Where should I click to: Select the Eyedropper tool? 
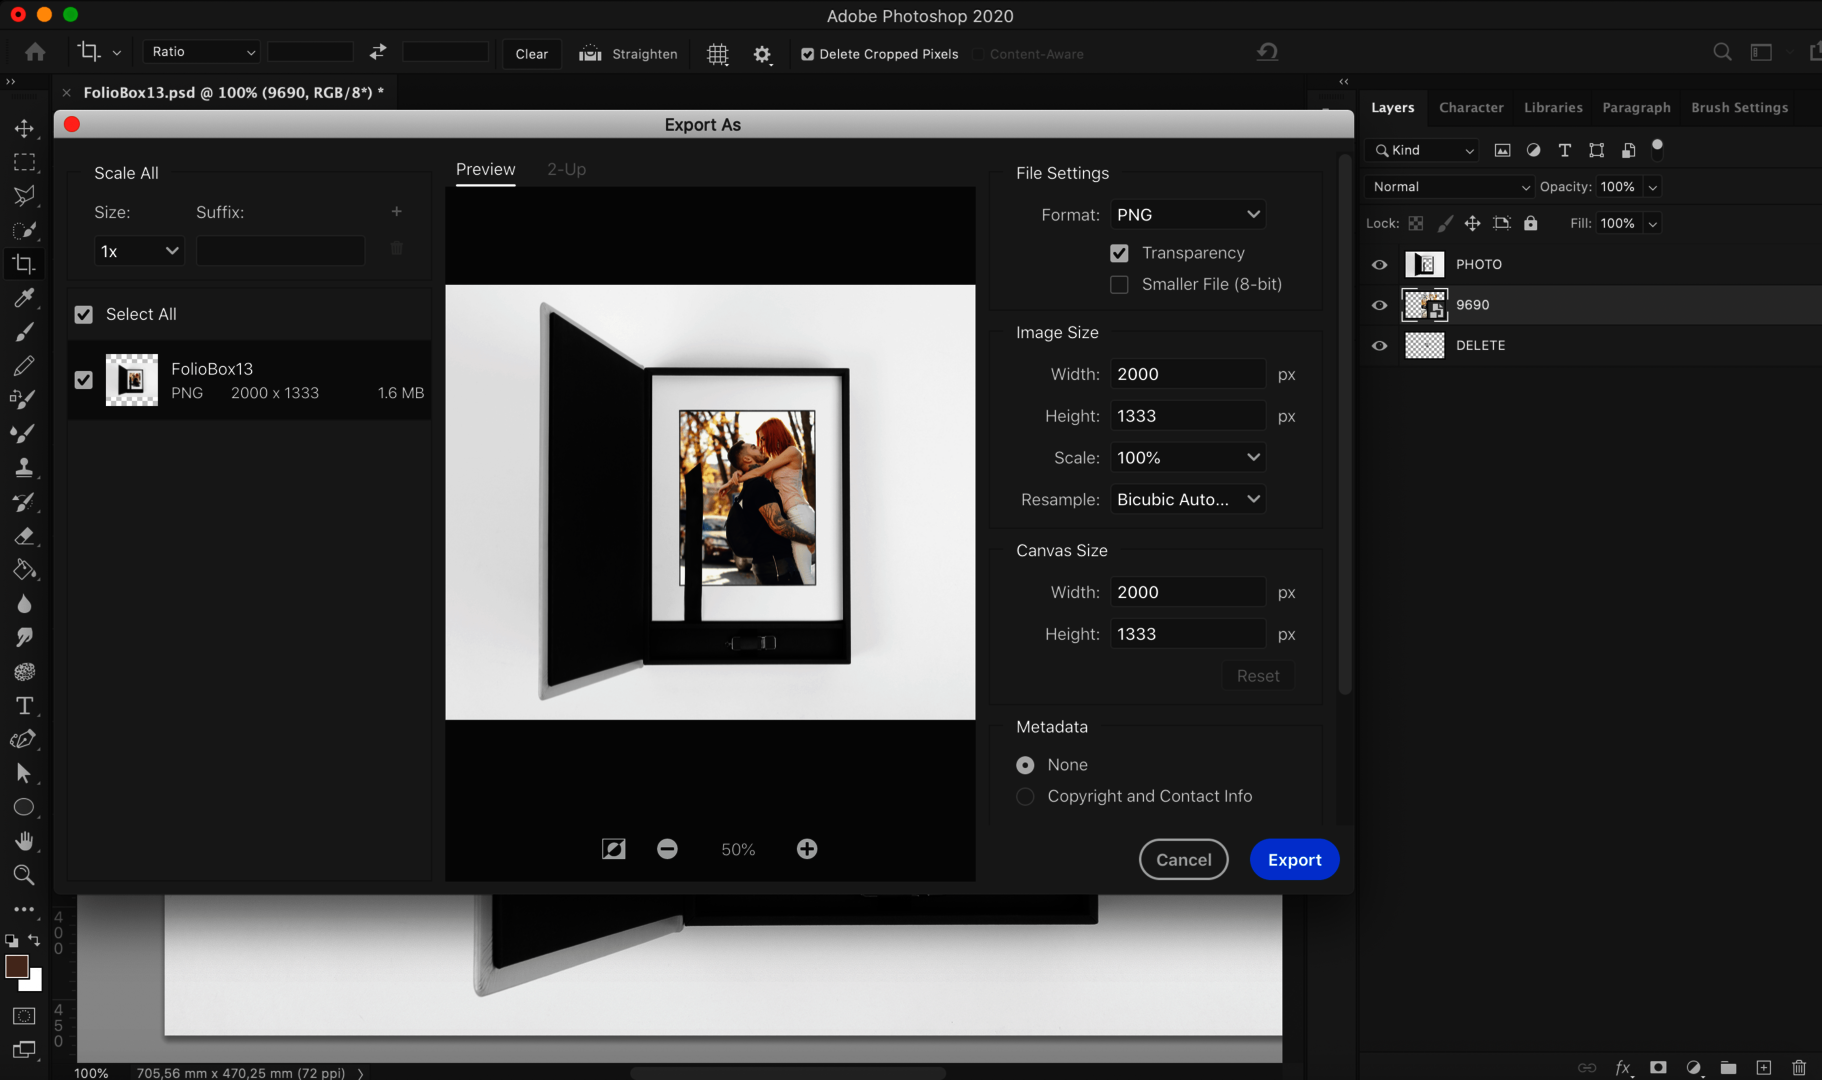[24, 297]
